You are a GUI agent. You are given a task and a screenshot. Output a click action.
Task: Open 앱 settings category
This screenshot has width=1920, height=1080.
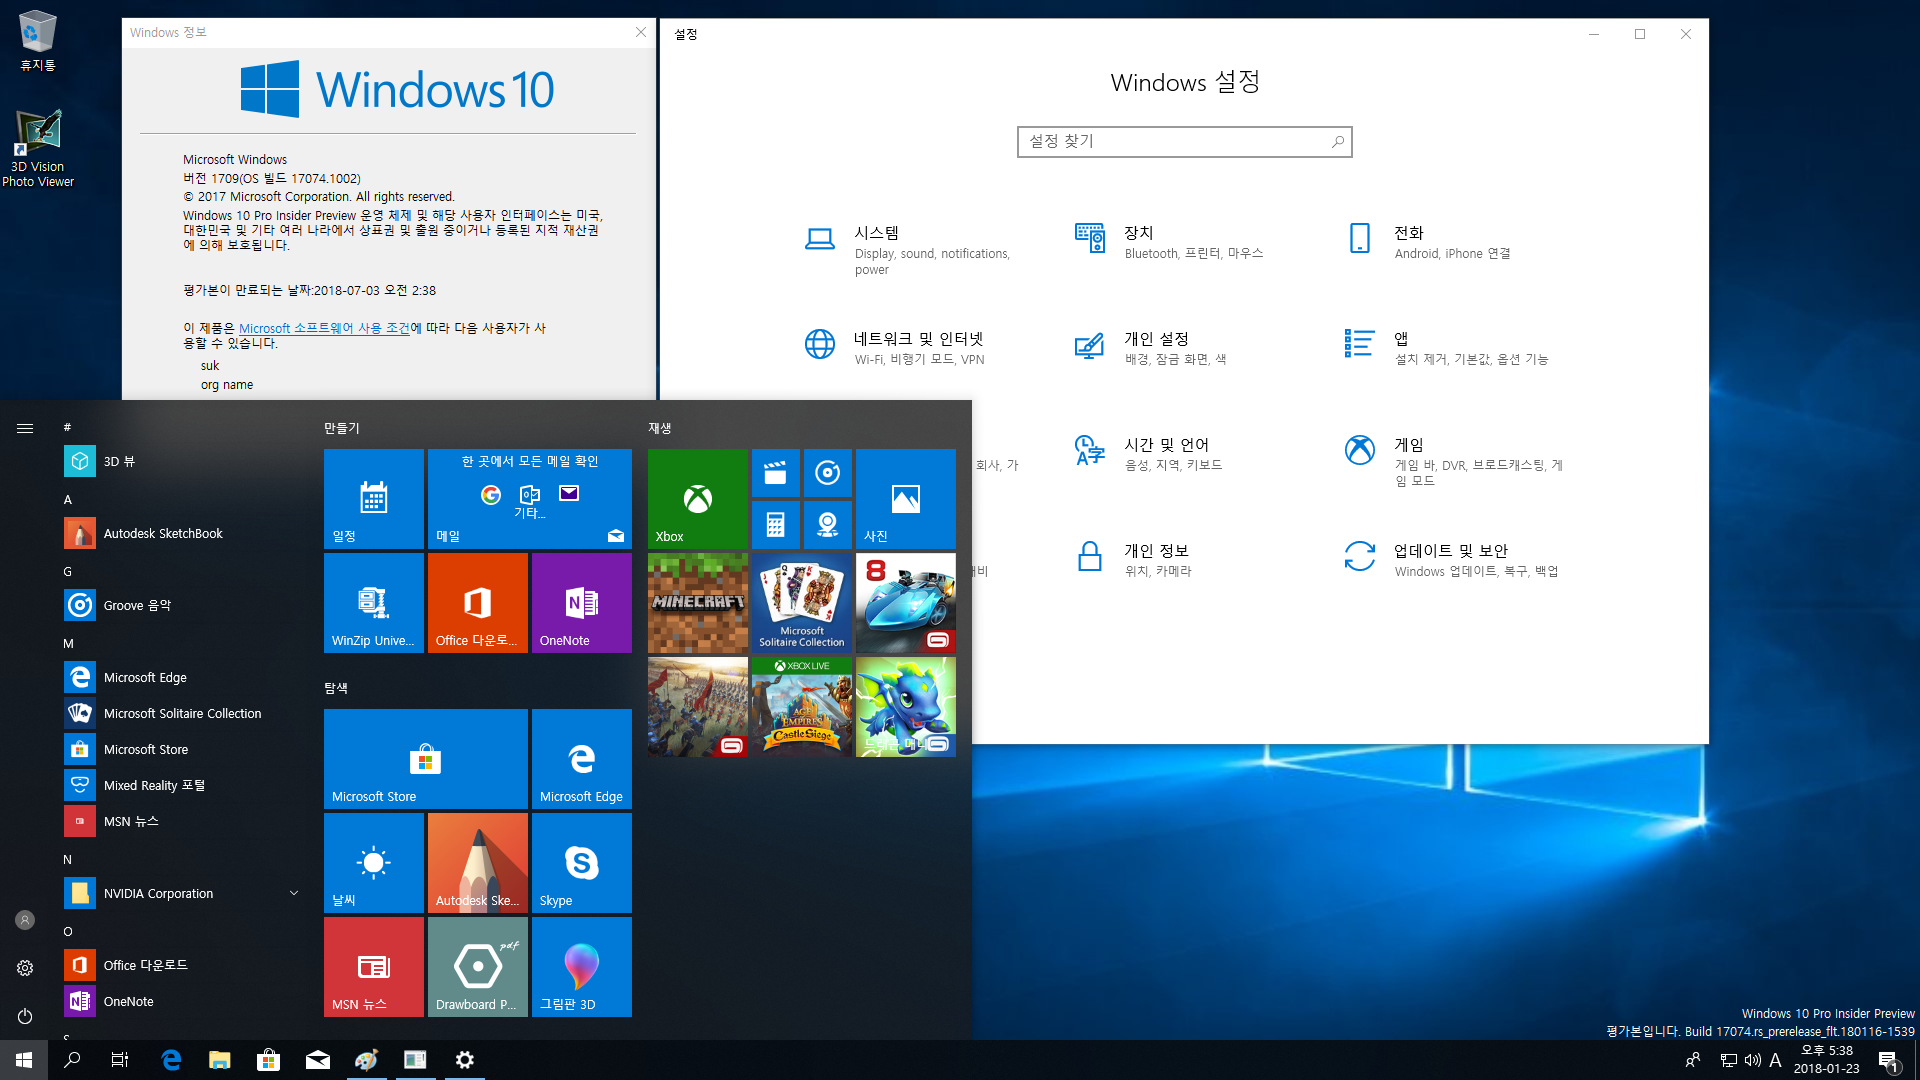[x=1446, y=348]
